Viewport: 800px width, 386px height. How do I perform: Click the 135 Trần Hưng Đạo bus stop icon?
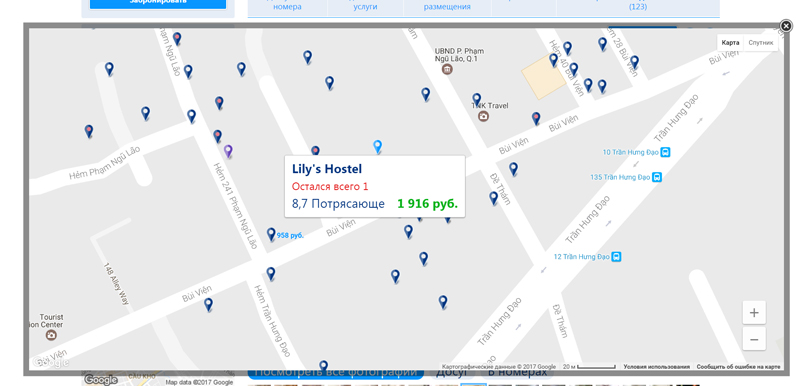(x=657, y=177)
